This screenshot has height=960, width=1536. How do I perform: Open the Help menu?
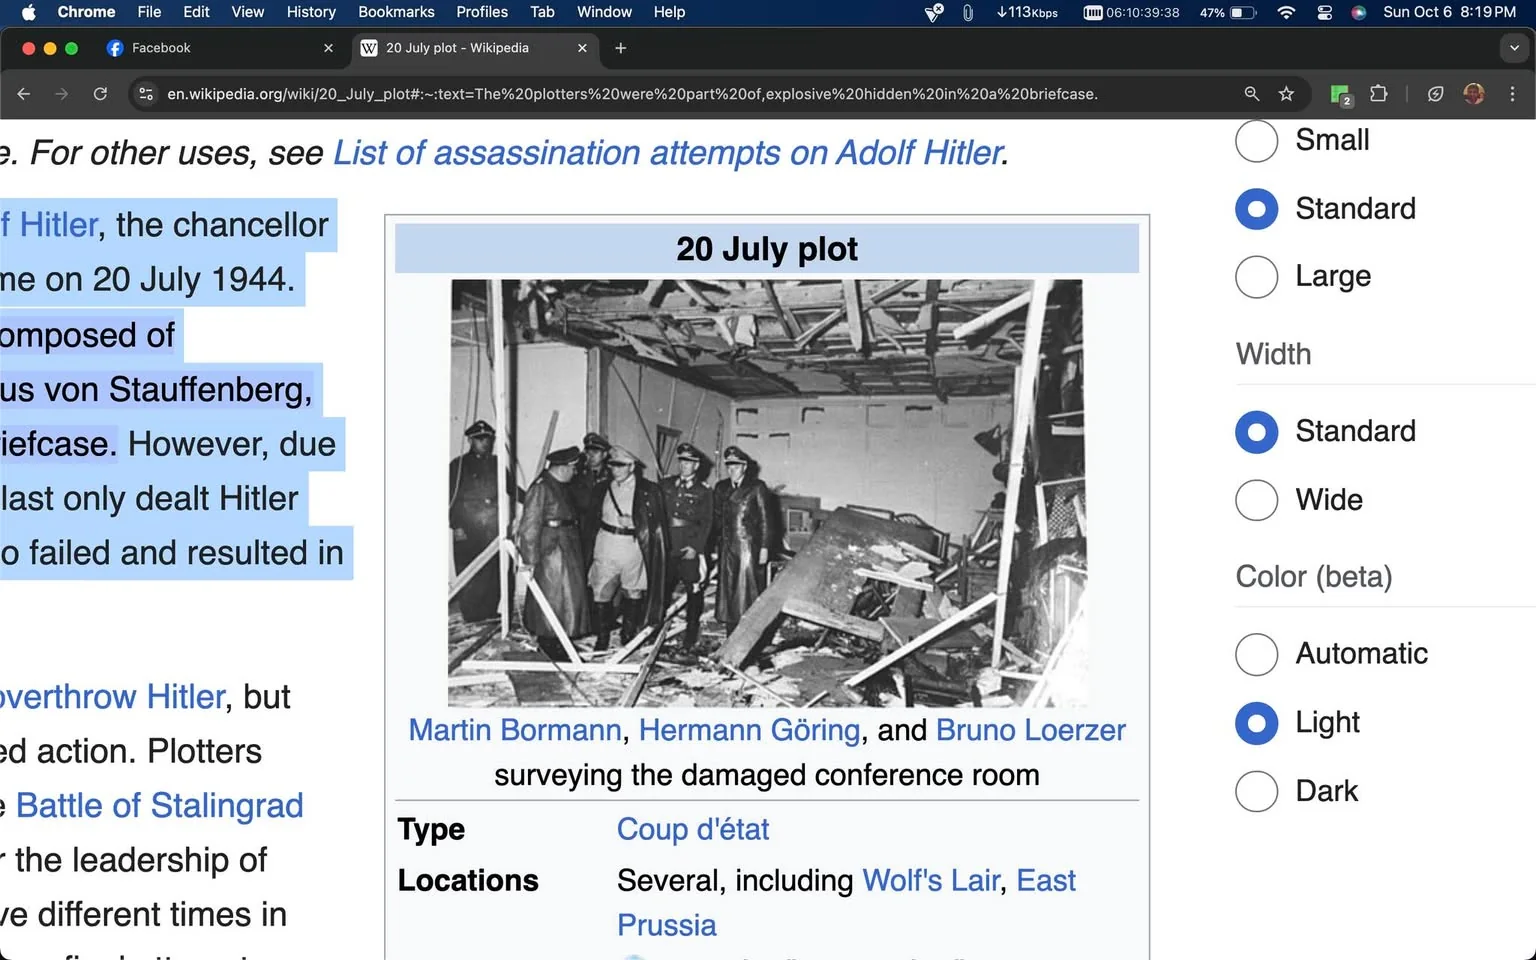click(x=669, y=12)
